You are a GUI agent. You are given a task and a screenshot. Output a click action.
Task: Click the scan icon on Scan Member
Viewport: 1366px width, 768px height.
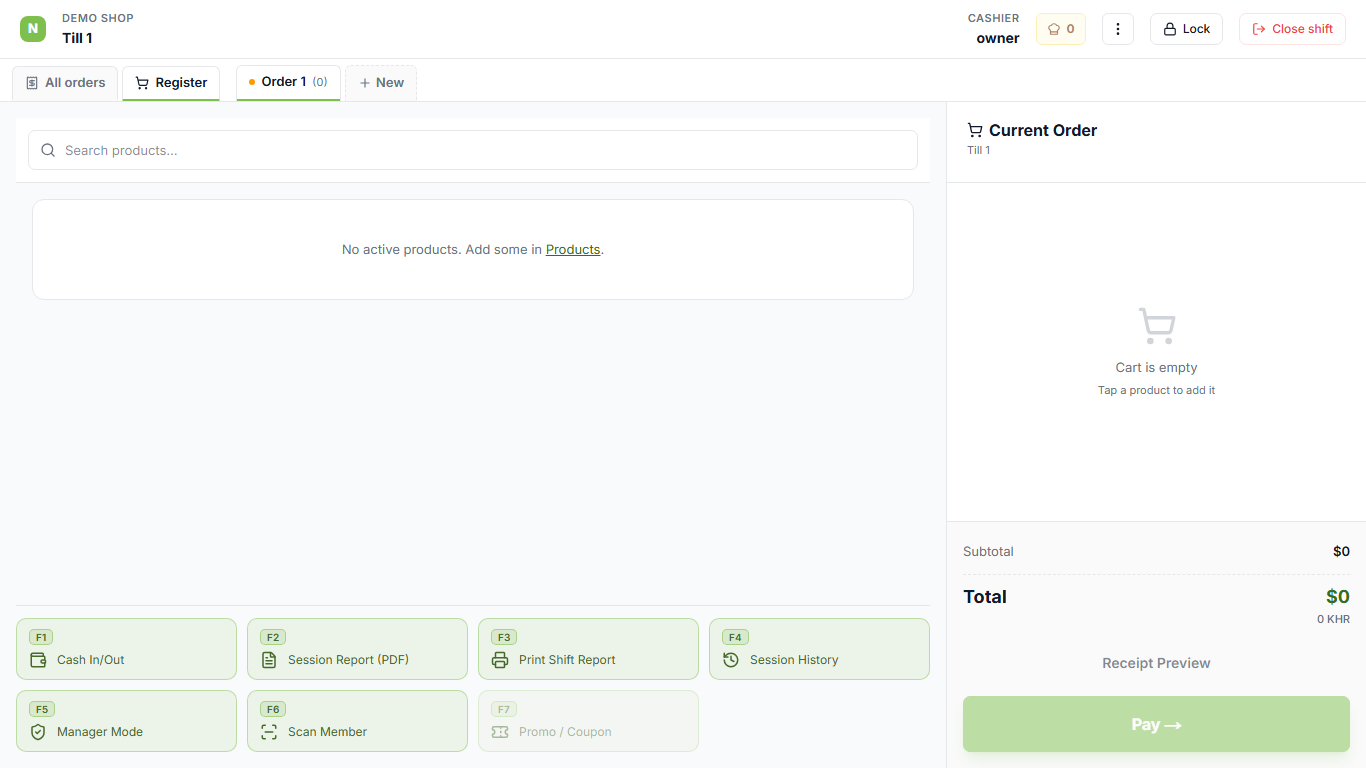269,732
